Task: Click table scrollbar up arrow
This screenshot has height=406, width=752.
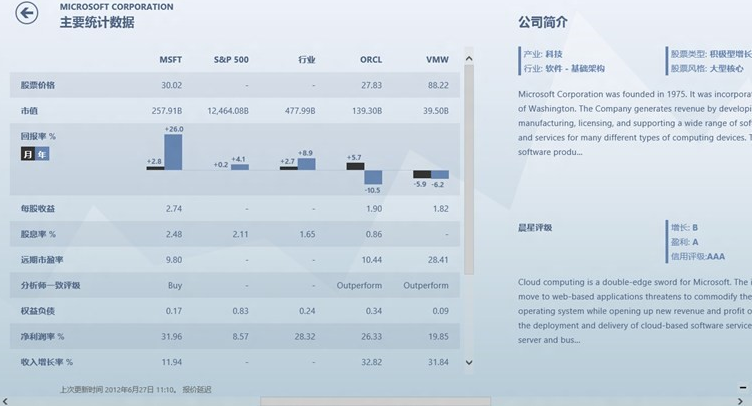Action: [469, 58]
